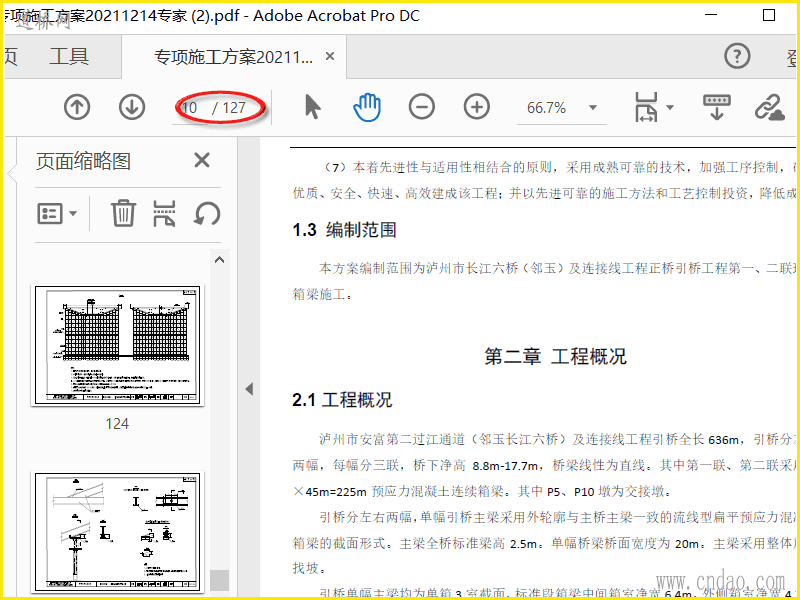
Task: Click the thumbnail panel print pages icon
Action: [x=165, y=213]
